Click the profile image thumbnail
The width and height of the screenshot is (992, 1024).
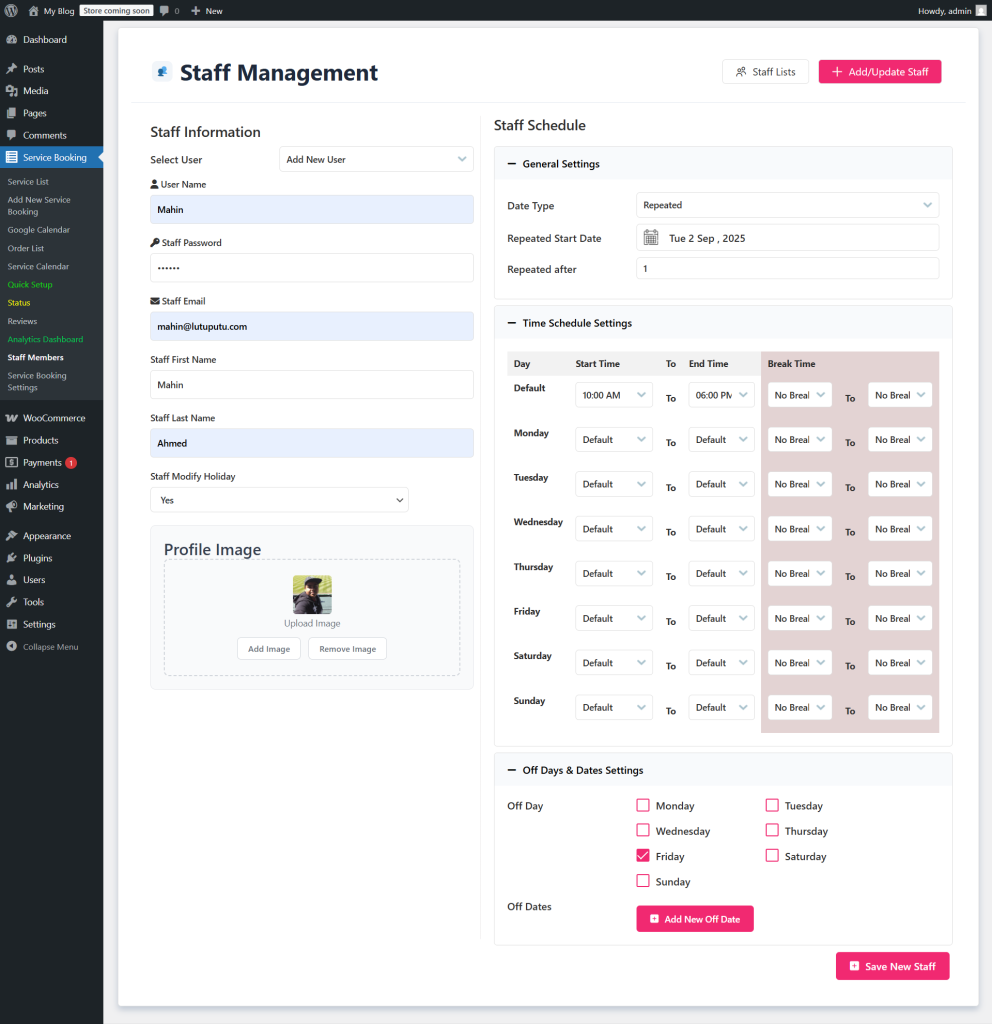[312, 594]
